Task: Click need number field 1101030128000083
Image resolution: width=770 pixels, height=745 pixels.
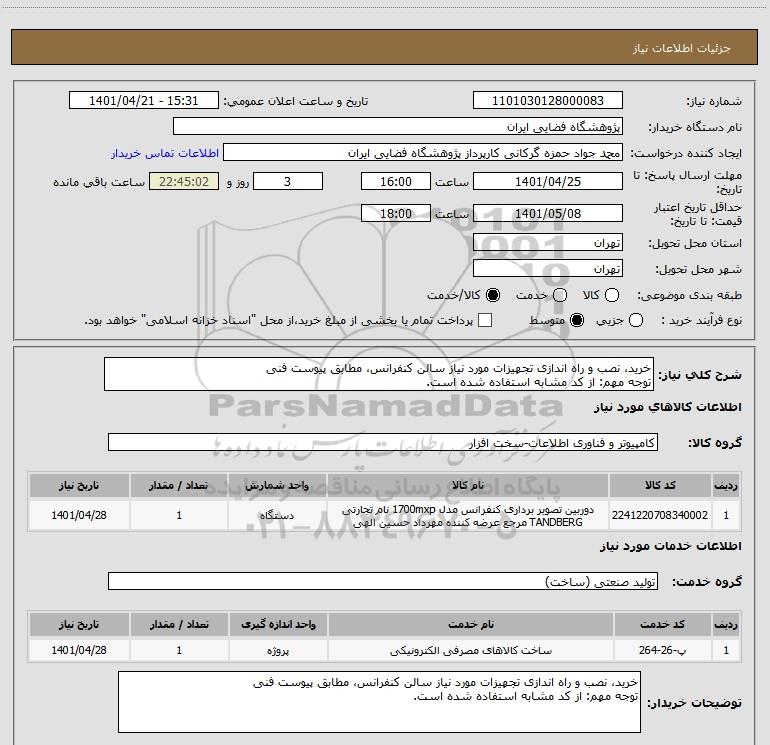Action: (548, 101)
